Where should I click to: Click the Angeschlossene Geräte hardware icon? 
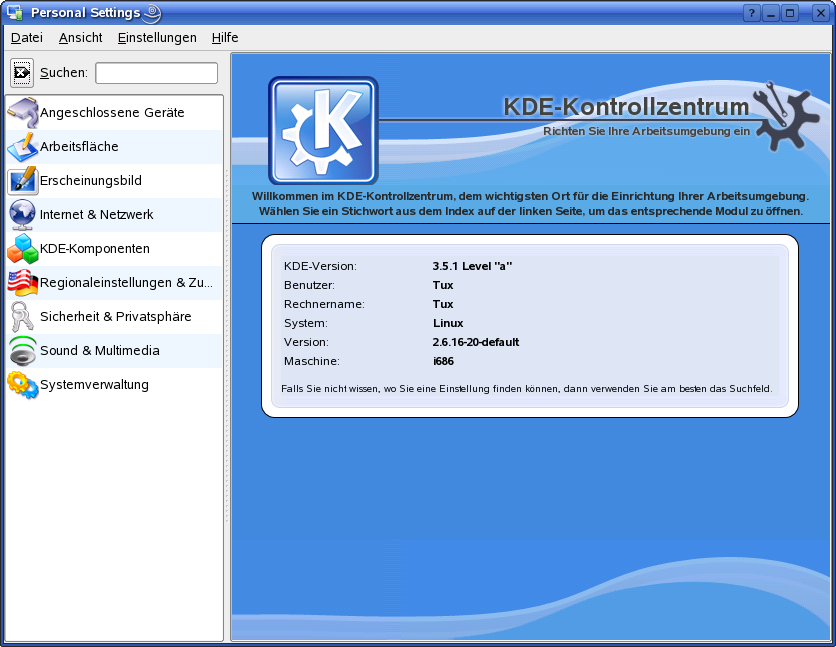click(22, 112)
